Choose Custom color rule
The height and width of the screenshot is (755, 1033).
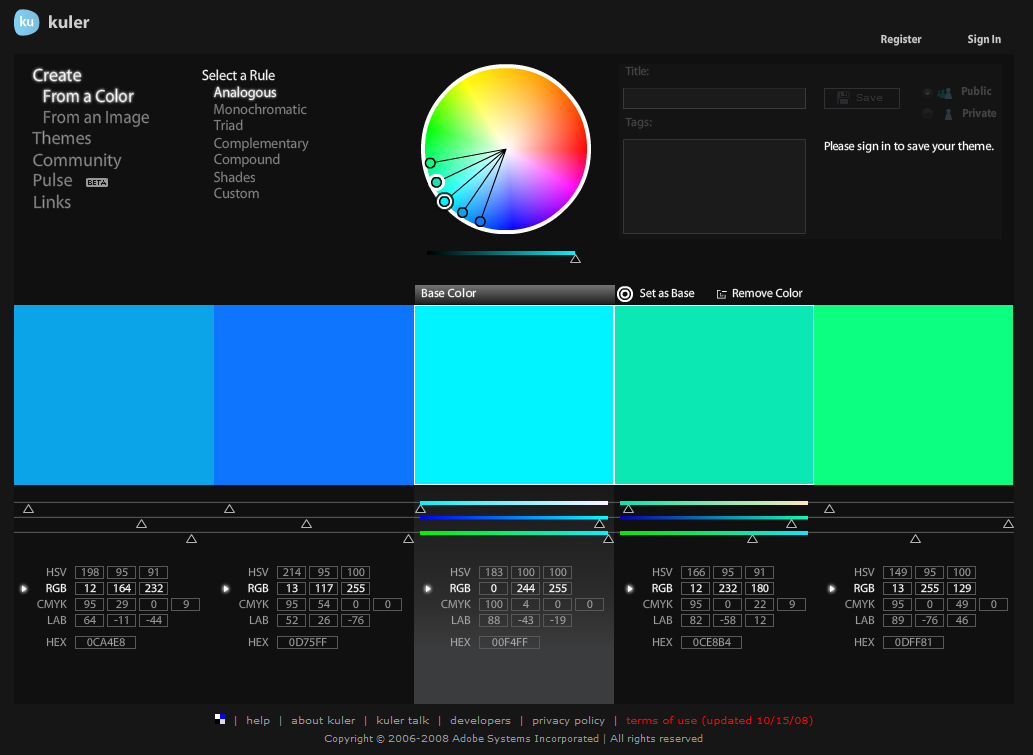coord(237,194)
